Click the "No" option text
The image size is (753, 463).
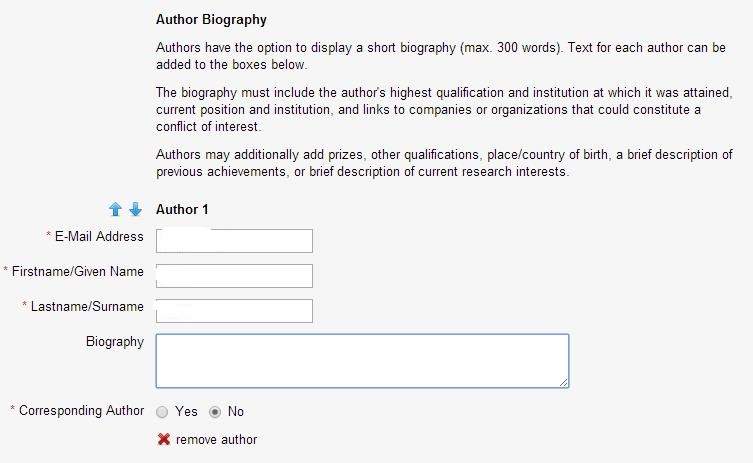[236, 412]
